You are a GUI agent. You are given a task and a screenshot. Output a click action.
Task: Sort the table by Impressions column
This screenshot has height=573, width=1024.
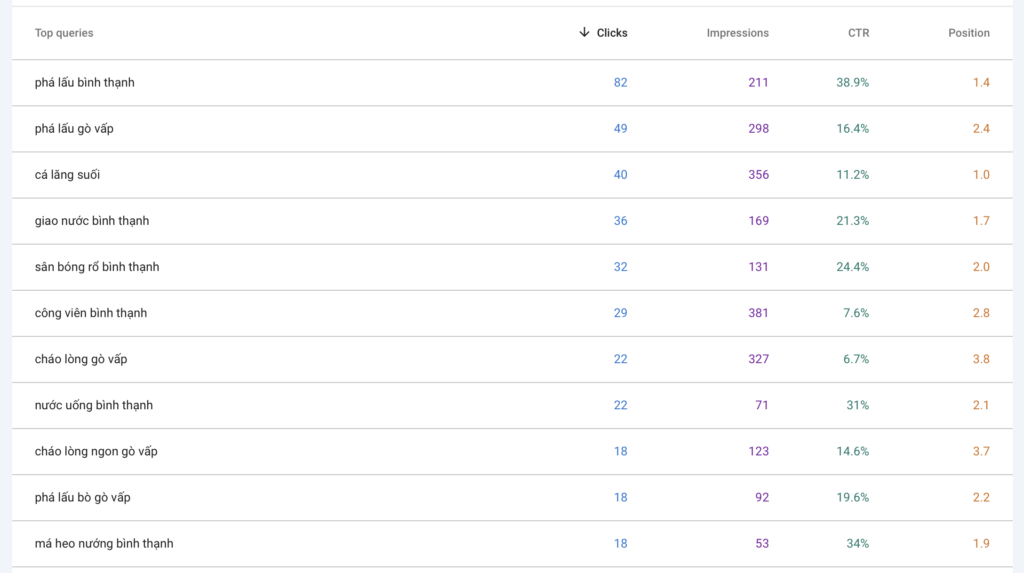pos(737,33)
